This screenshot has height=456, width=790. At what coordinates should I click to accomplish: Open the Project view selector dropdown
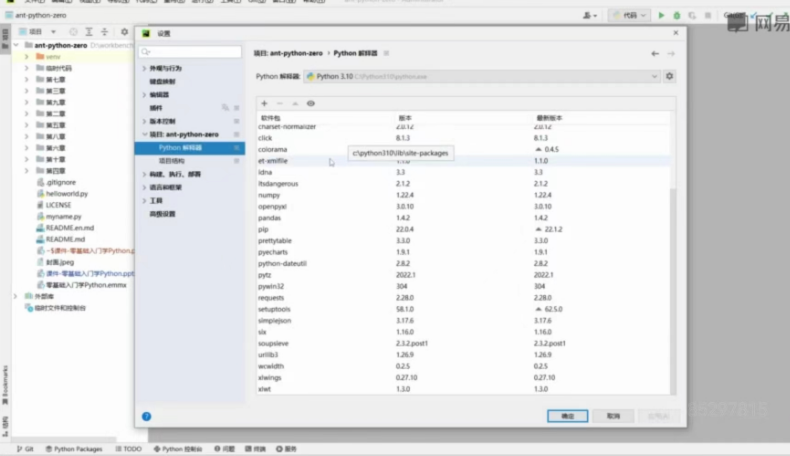pos(37,32)
